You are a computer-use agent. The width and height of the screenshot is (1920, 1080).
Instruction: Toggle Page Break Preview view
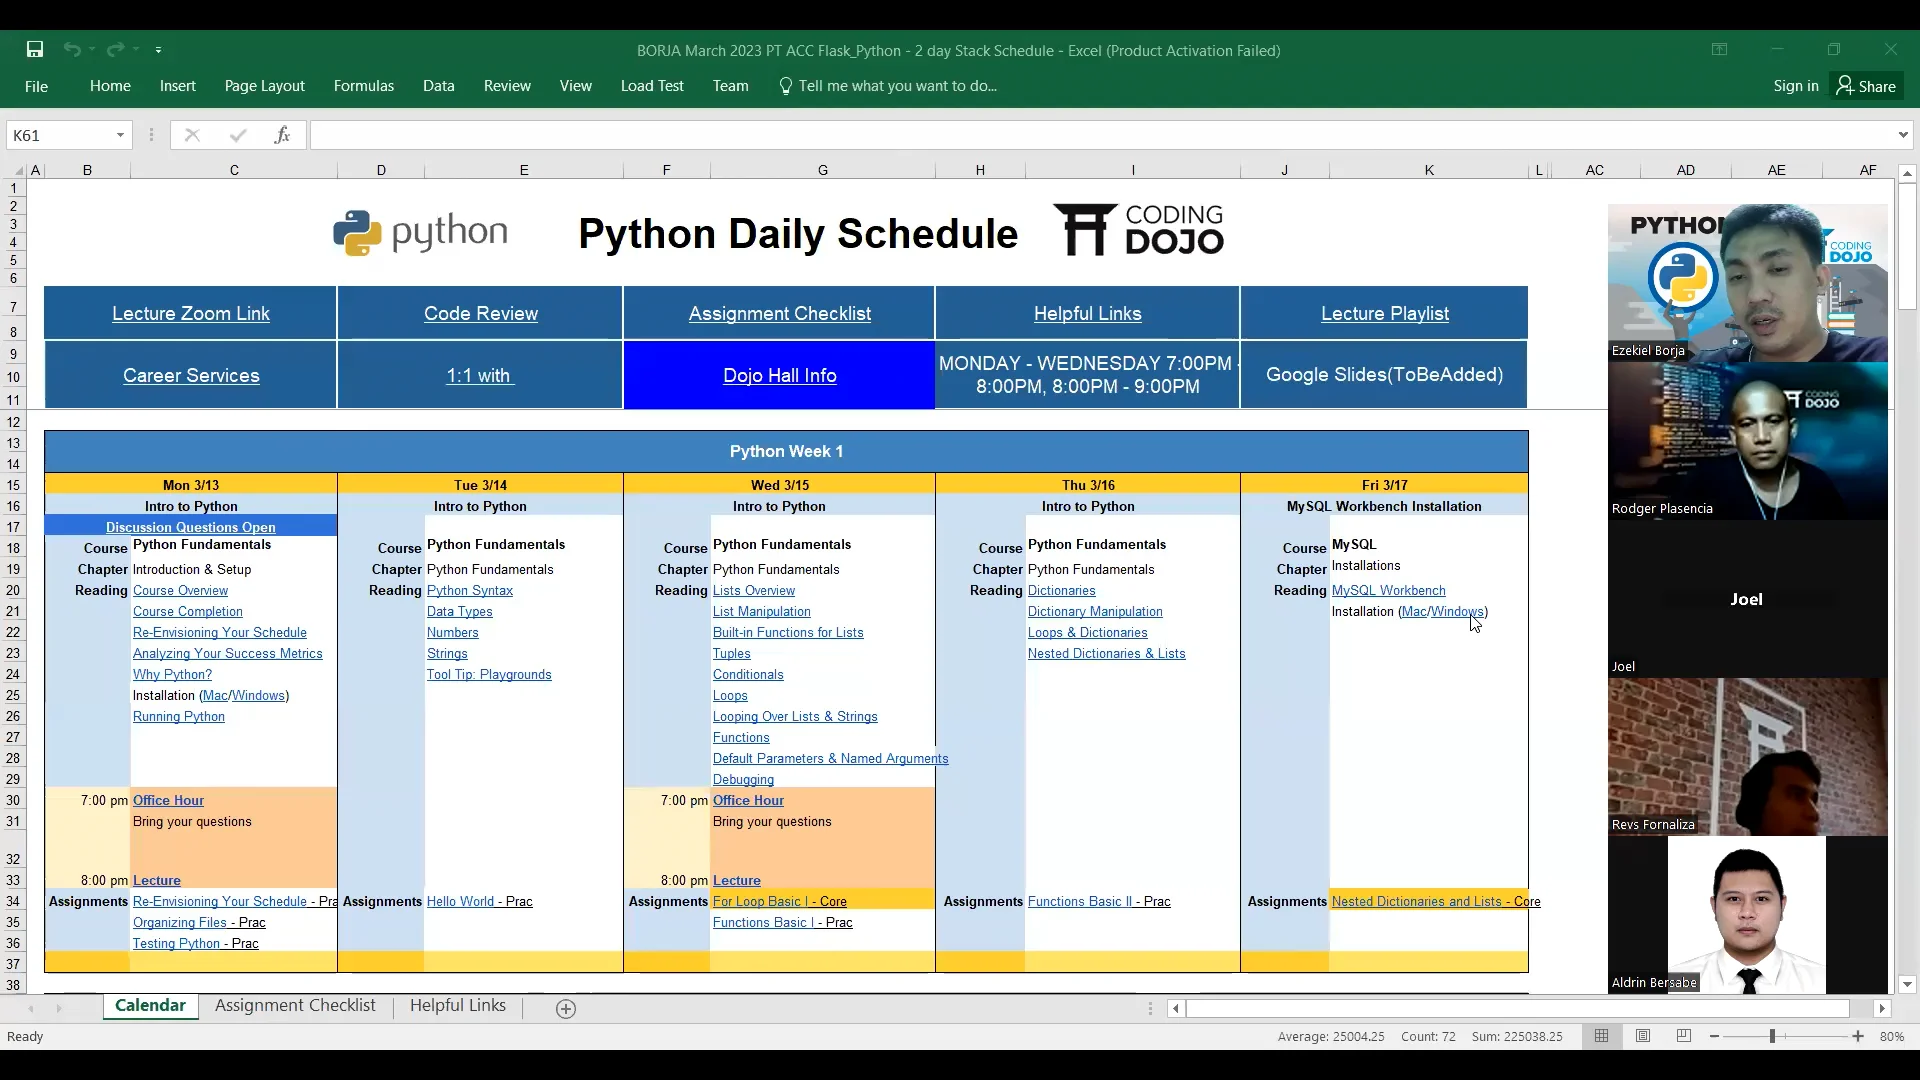point(1684,1036)
